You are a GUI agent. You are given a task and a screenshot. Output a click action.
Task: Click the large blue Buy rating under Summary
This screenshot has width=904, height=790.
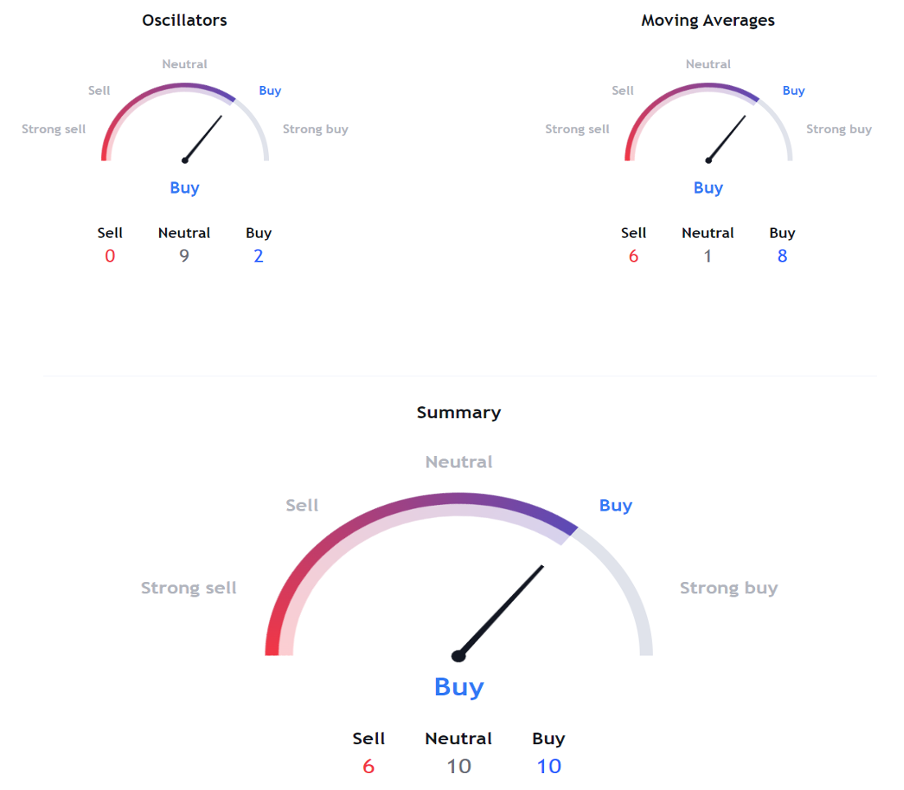click(x=459, y=687)
